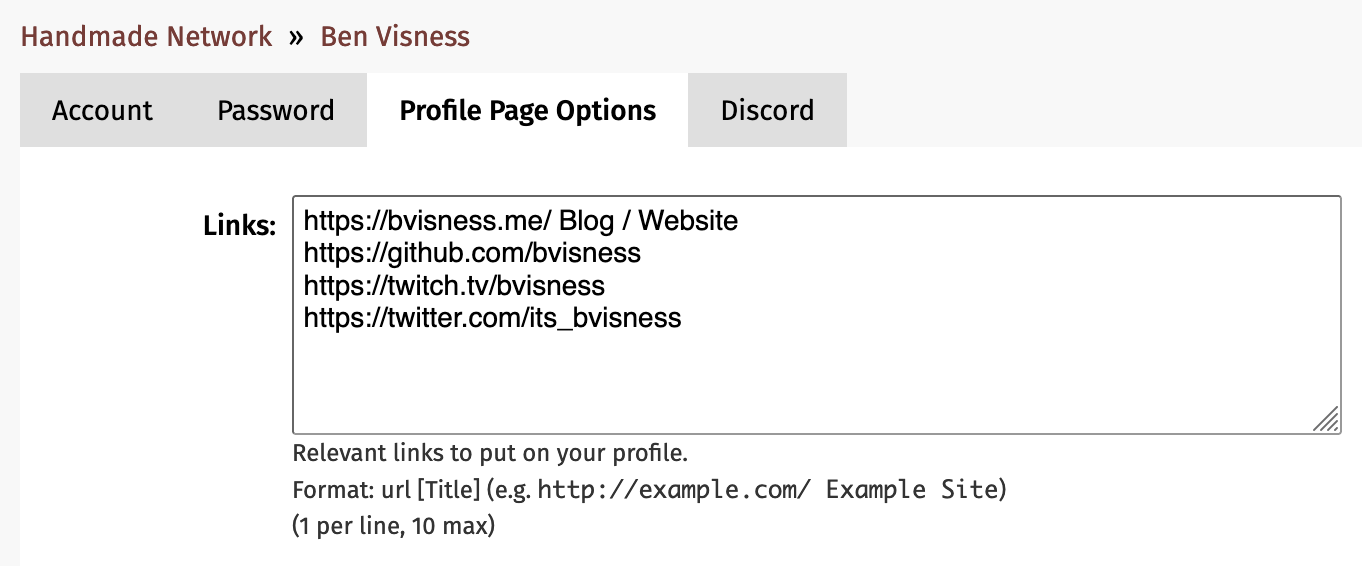Go to Ben Visness breadcrumb link
Screen dimensions: 1362x566
[x=395, y=37]
